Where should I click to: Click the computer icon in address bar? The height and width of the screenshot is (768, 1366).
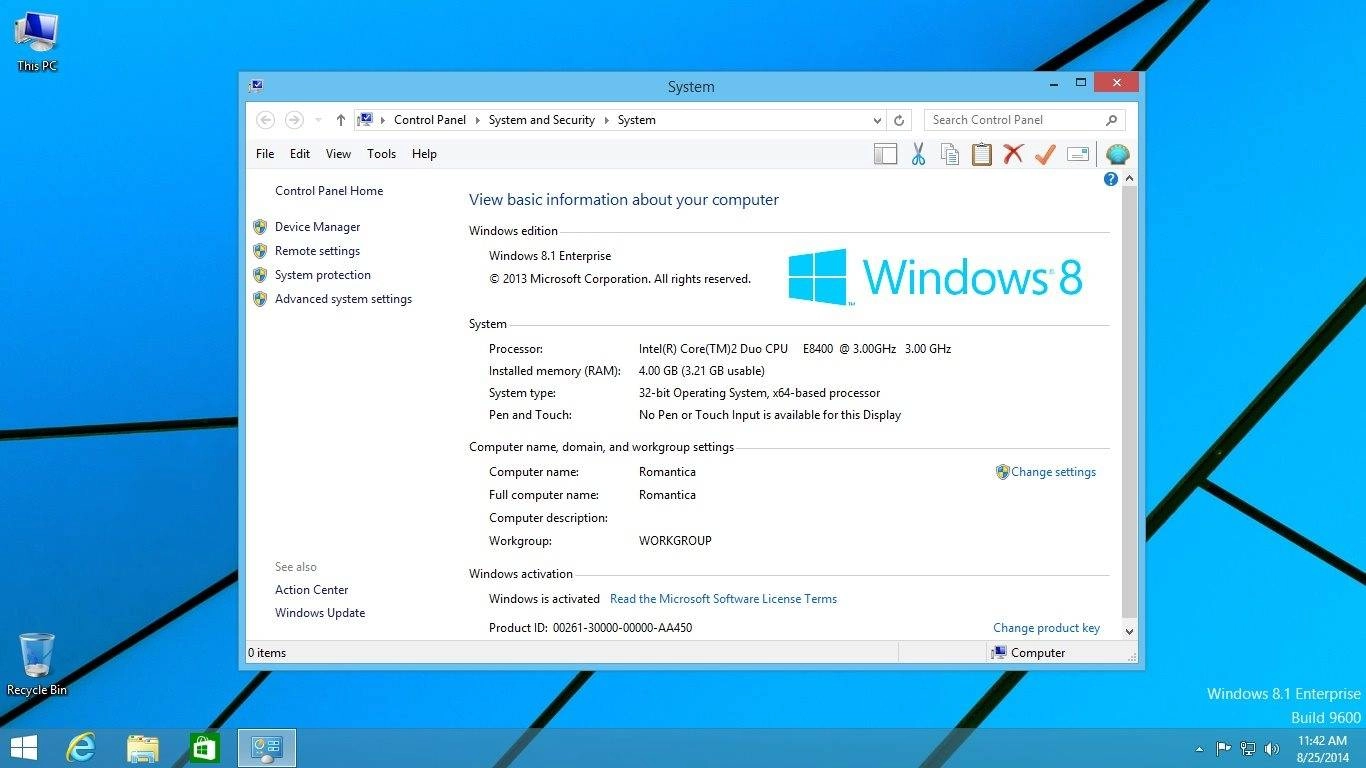(x=365, y=120)
